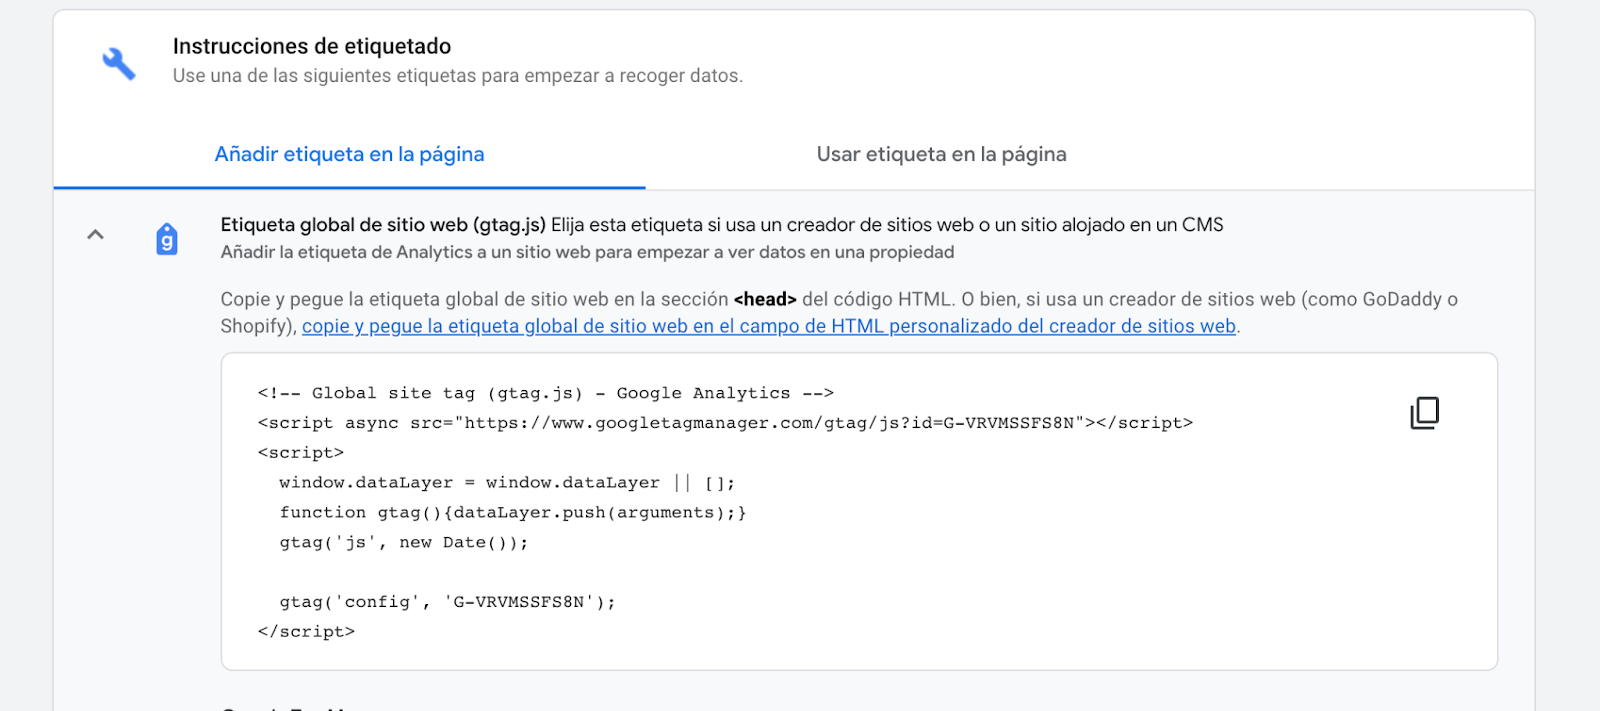Click the subtitle about empezar a recoger datos
This screenshot has width=1600, height=711.
[457, 76]
